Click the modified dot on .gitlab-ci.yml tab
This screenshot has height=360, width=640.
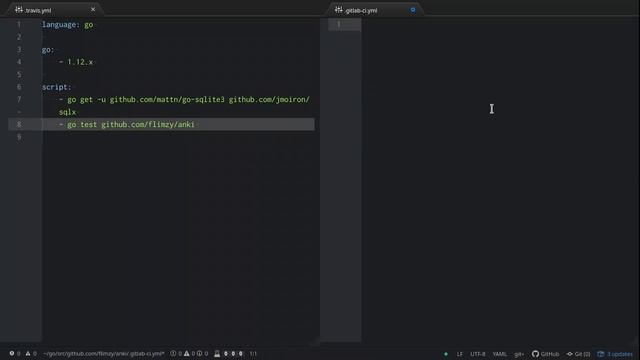click(413, 9)
